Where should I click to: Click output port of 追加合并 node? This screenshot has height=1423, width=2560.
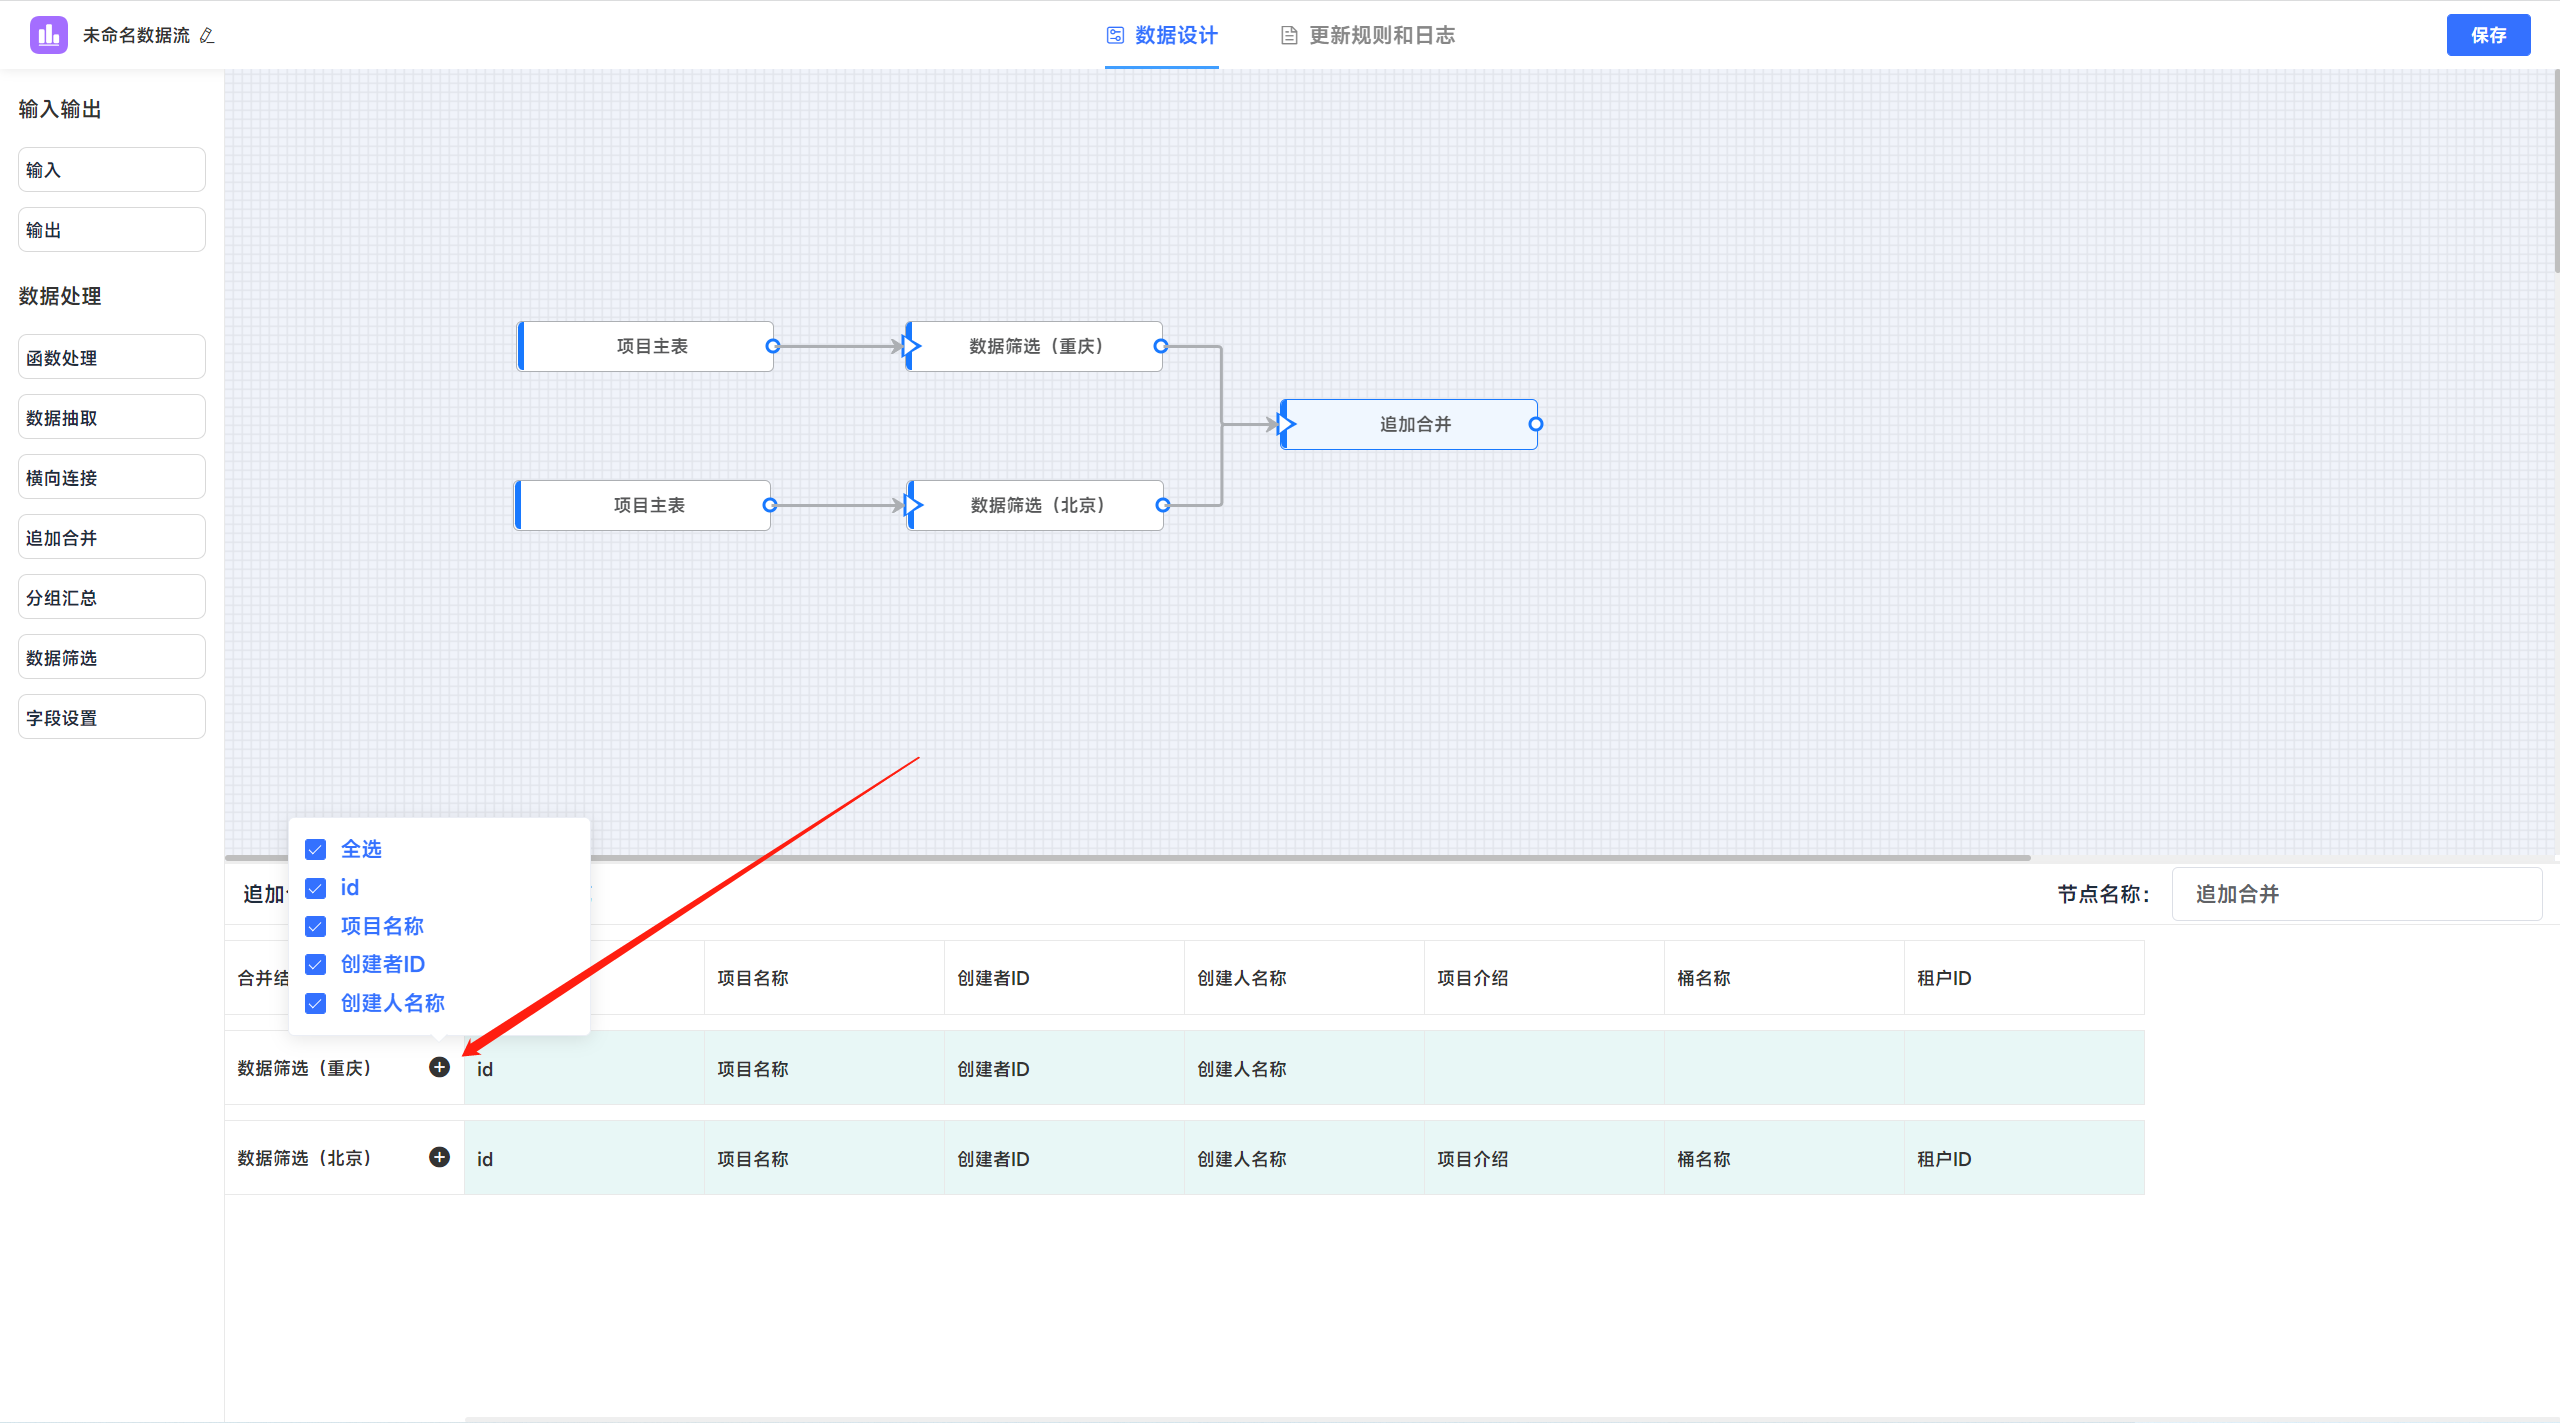point(1536,424)
